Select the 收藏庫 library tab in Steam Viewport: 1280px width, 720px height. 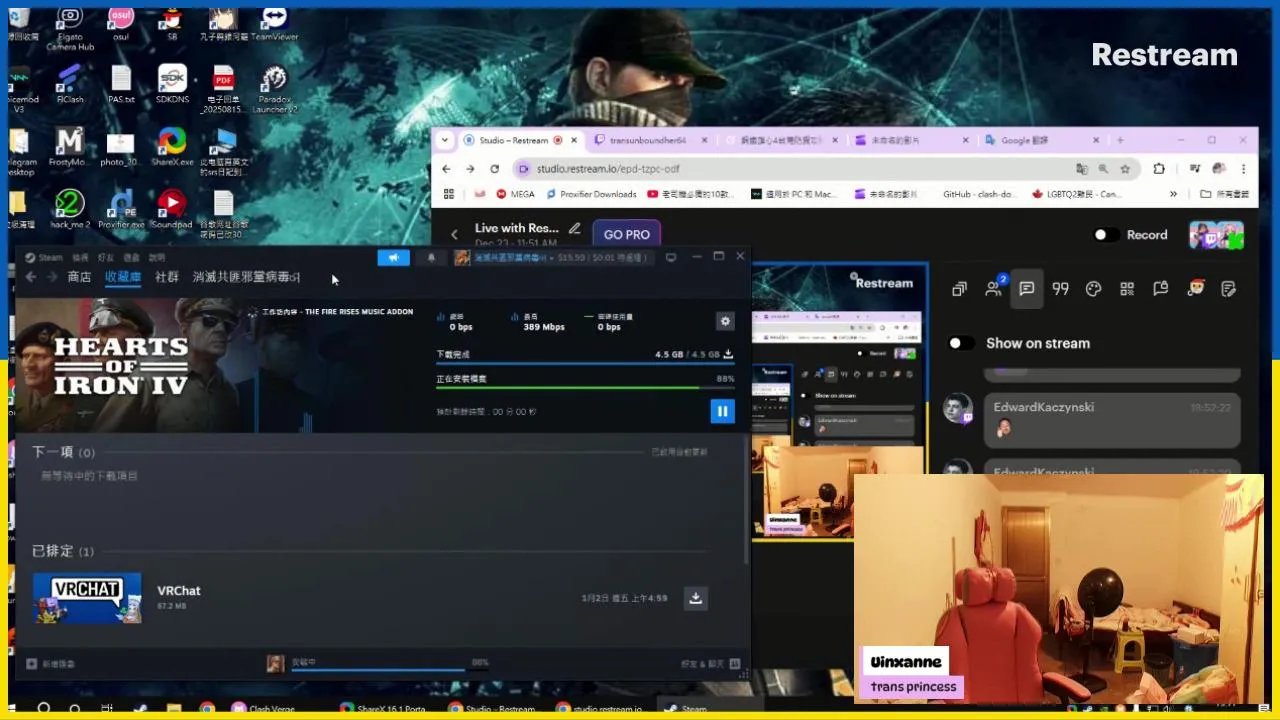tap(123, 277)
